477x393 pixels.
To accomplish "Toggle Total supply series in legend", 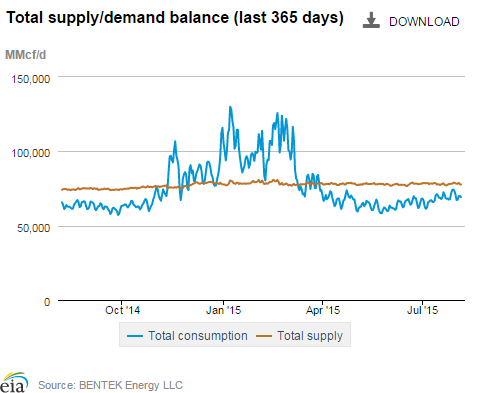I will [x=299, y=336].
